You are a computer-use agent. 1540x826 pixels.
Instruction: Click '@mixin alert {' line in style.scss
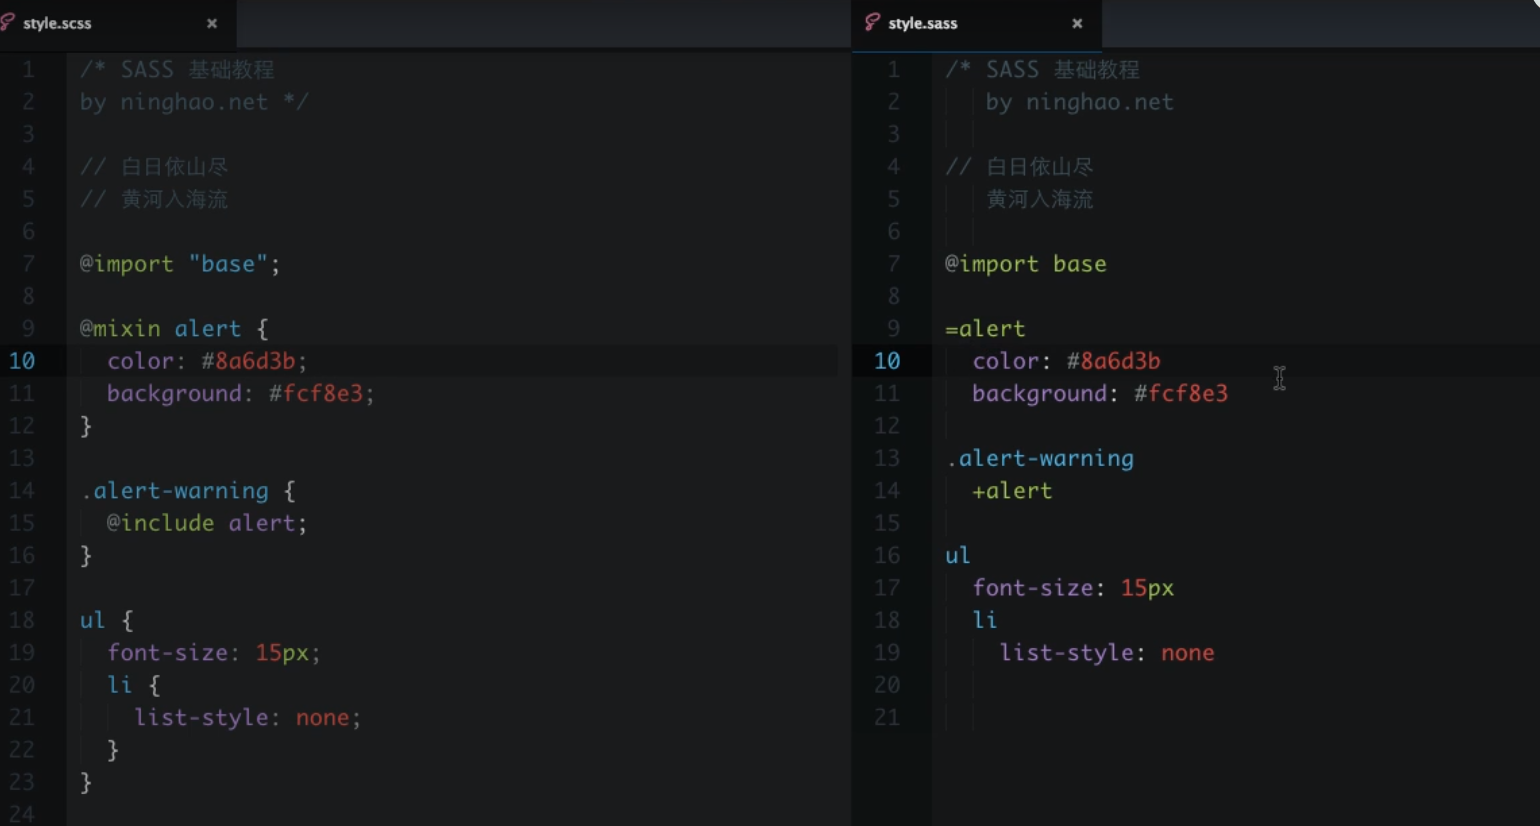[x=174, y=329]
